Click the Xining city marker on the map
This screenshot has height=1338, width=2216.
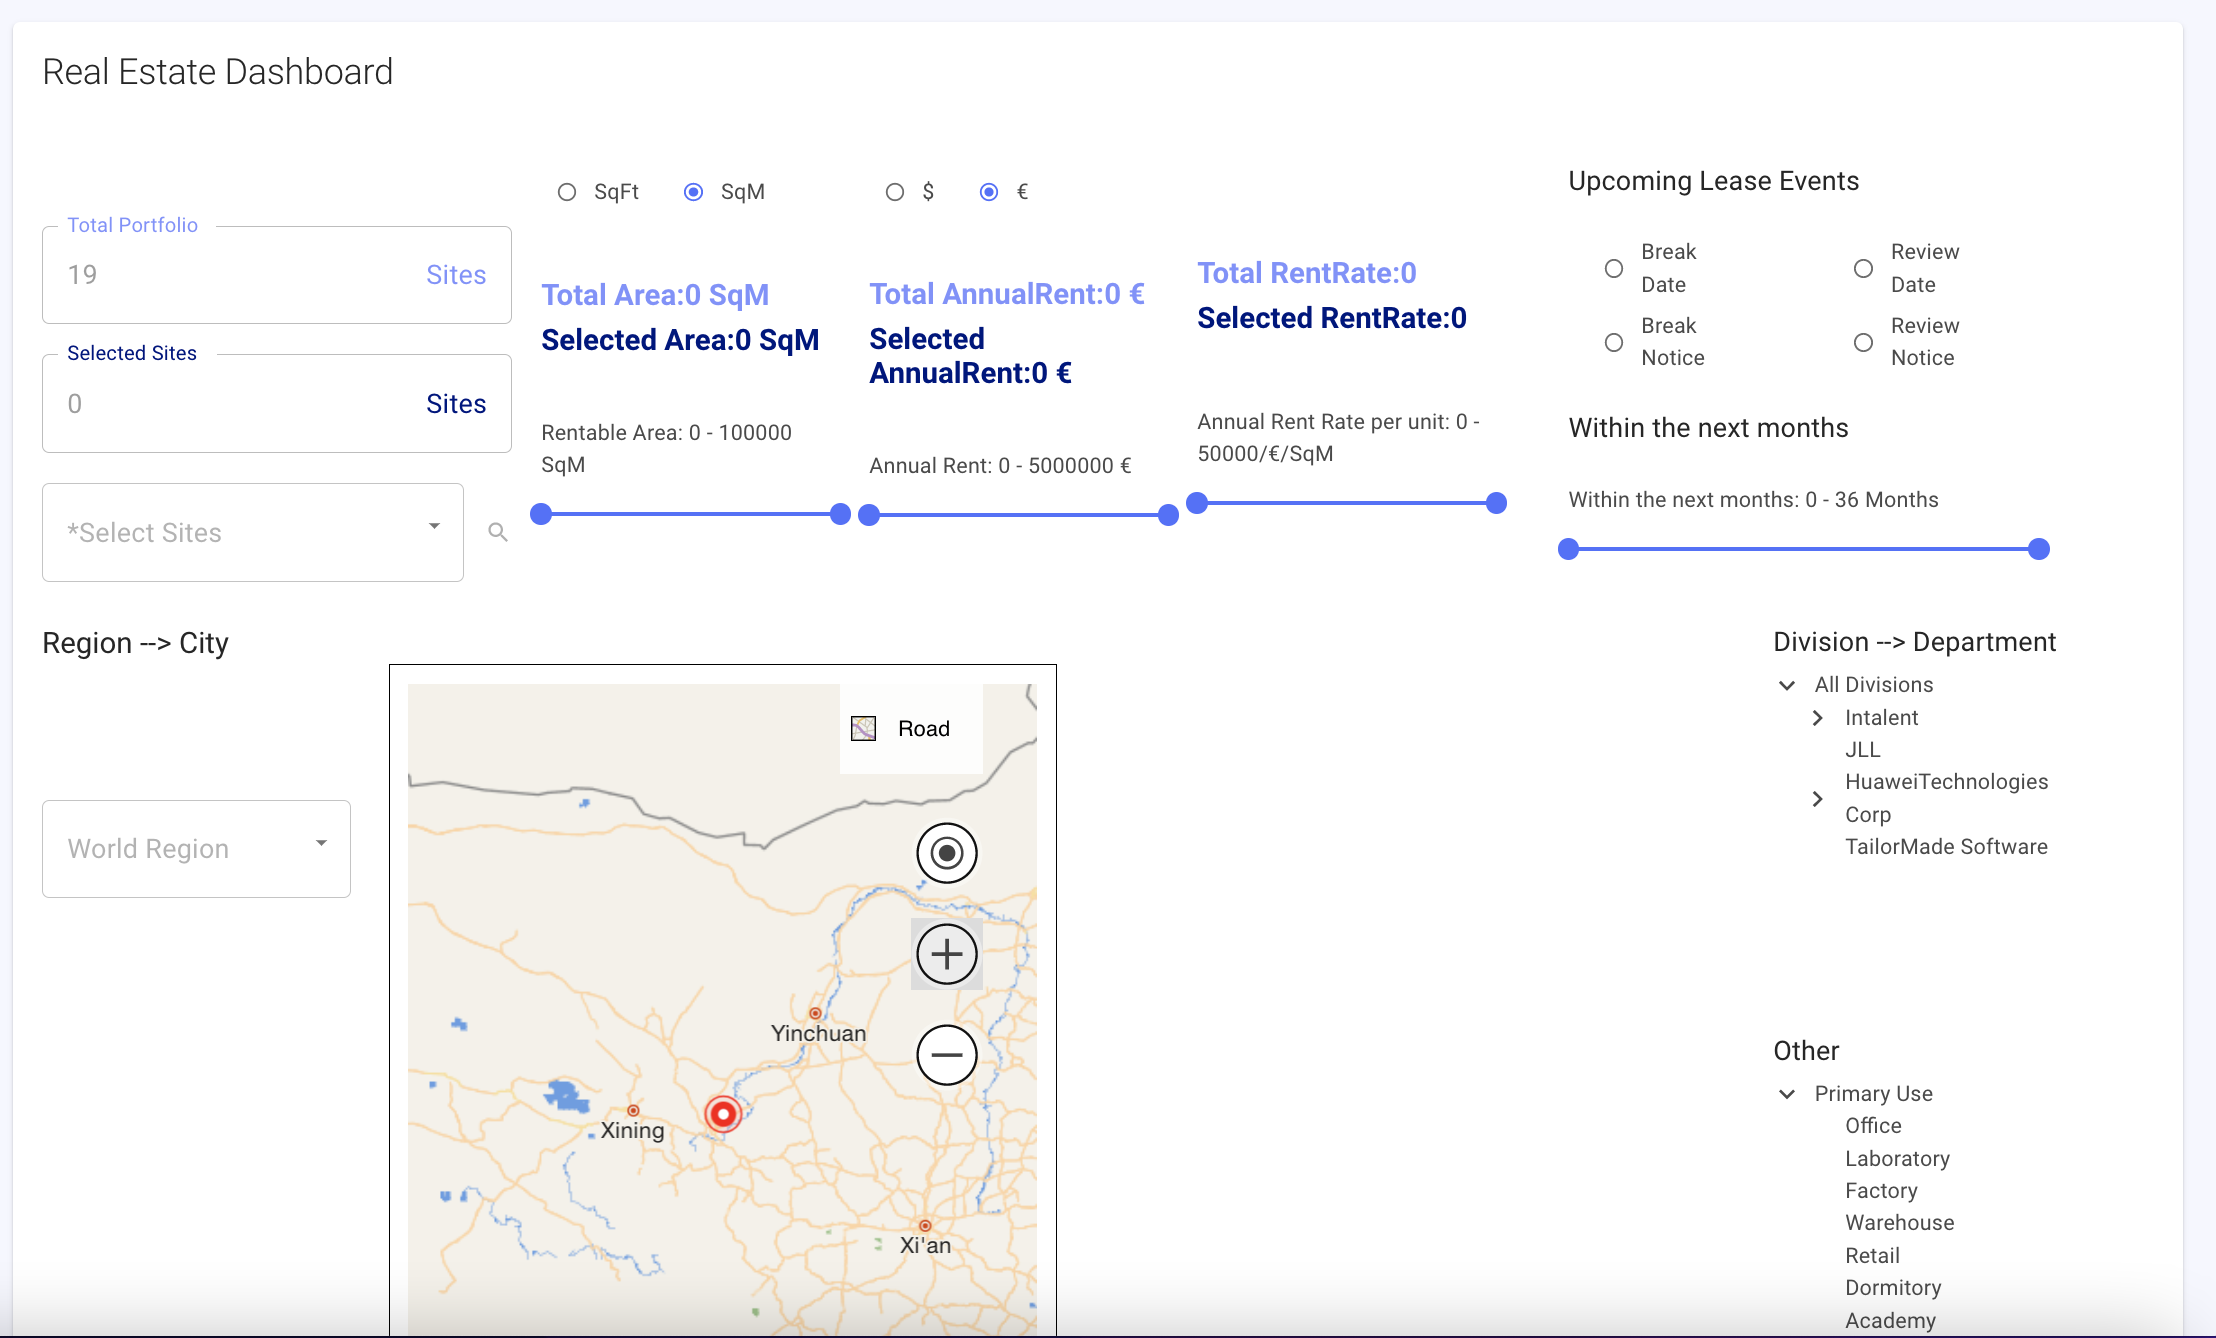click(x=633, y=1110)
